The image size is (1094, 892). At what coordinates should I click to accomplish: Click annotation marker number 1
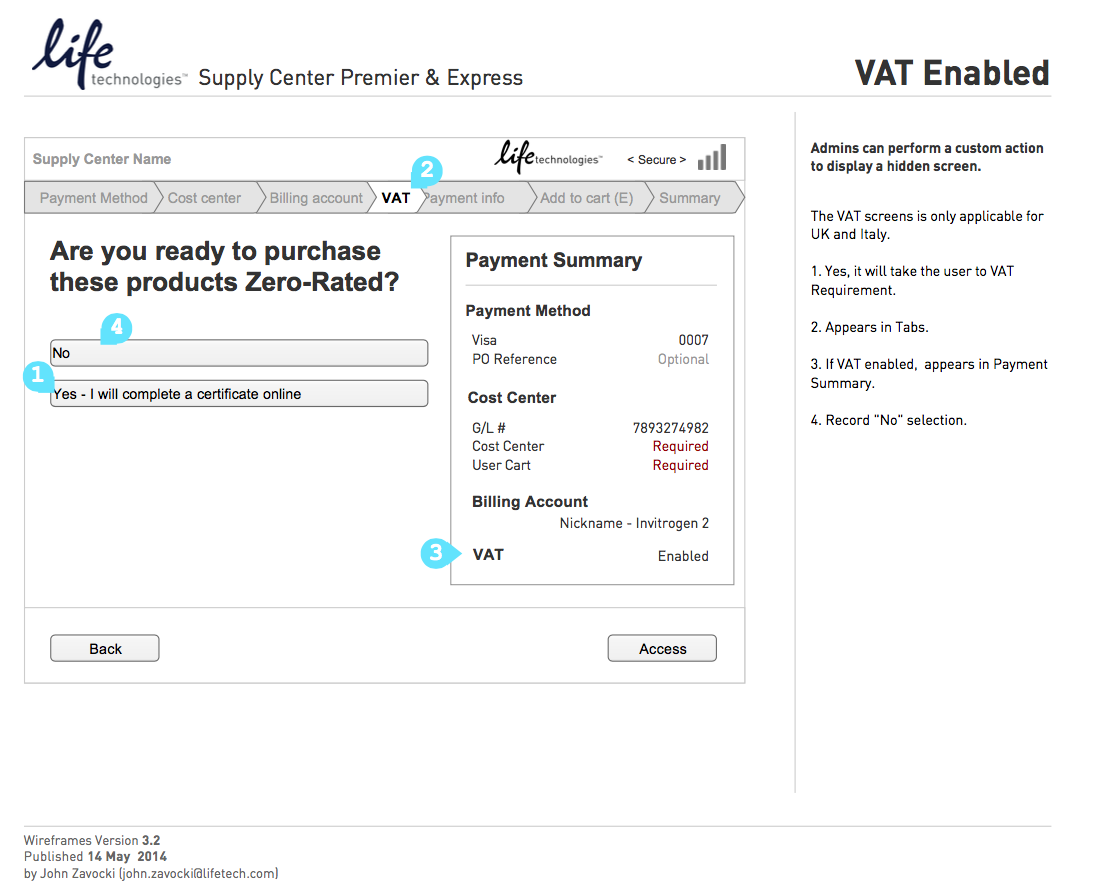37,377
